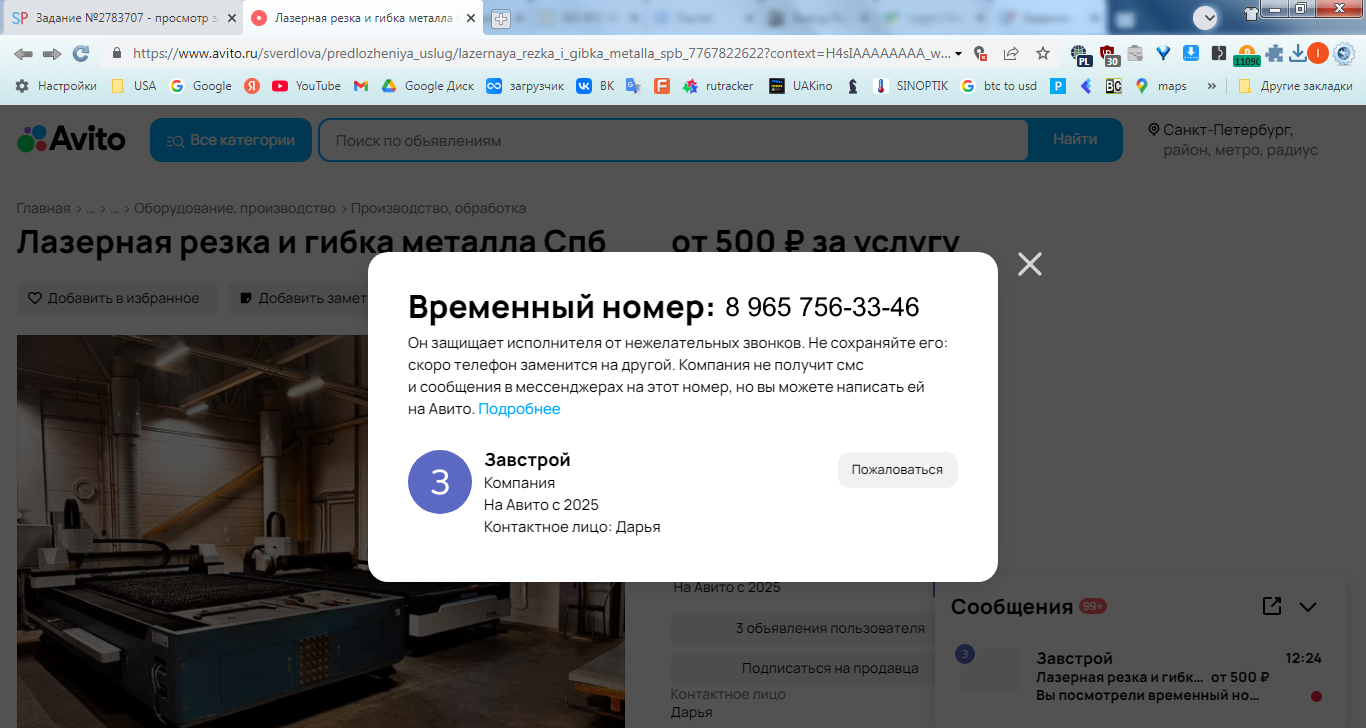Open the browser gear menu icon
Screen dimensions: 1366x728
pos(1345,53)
